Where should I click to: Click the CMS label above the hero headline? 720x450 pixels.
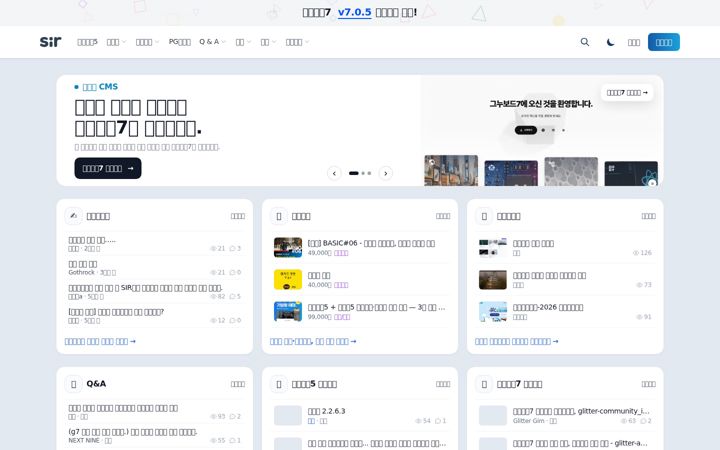coord(100,87)
